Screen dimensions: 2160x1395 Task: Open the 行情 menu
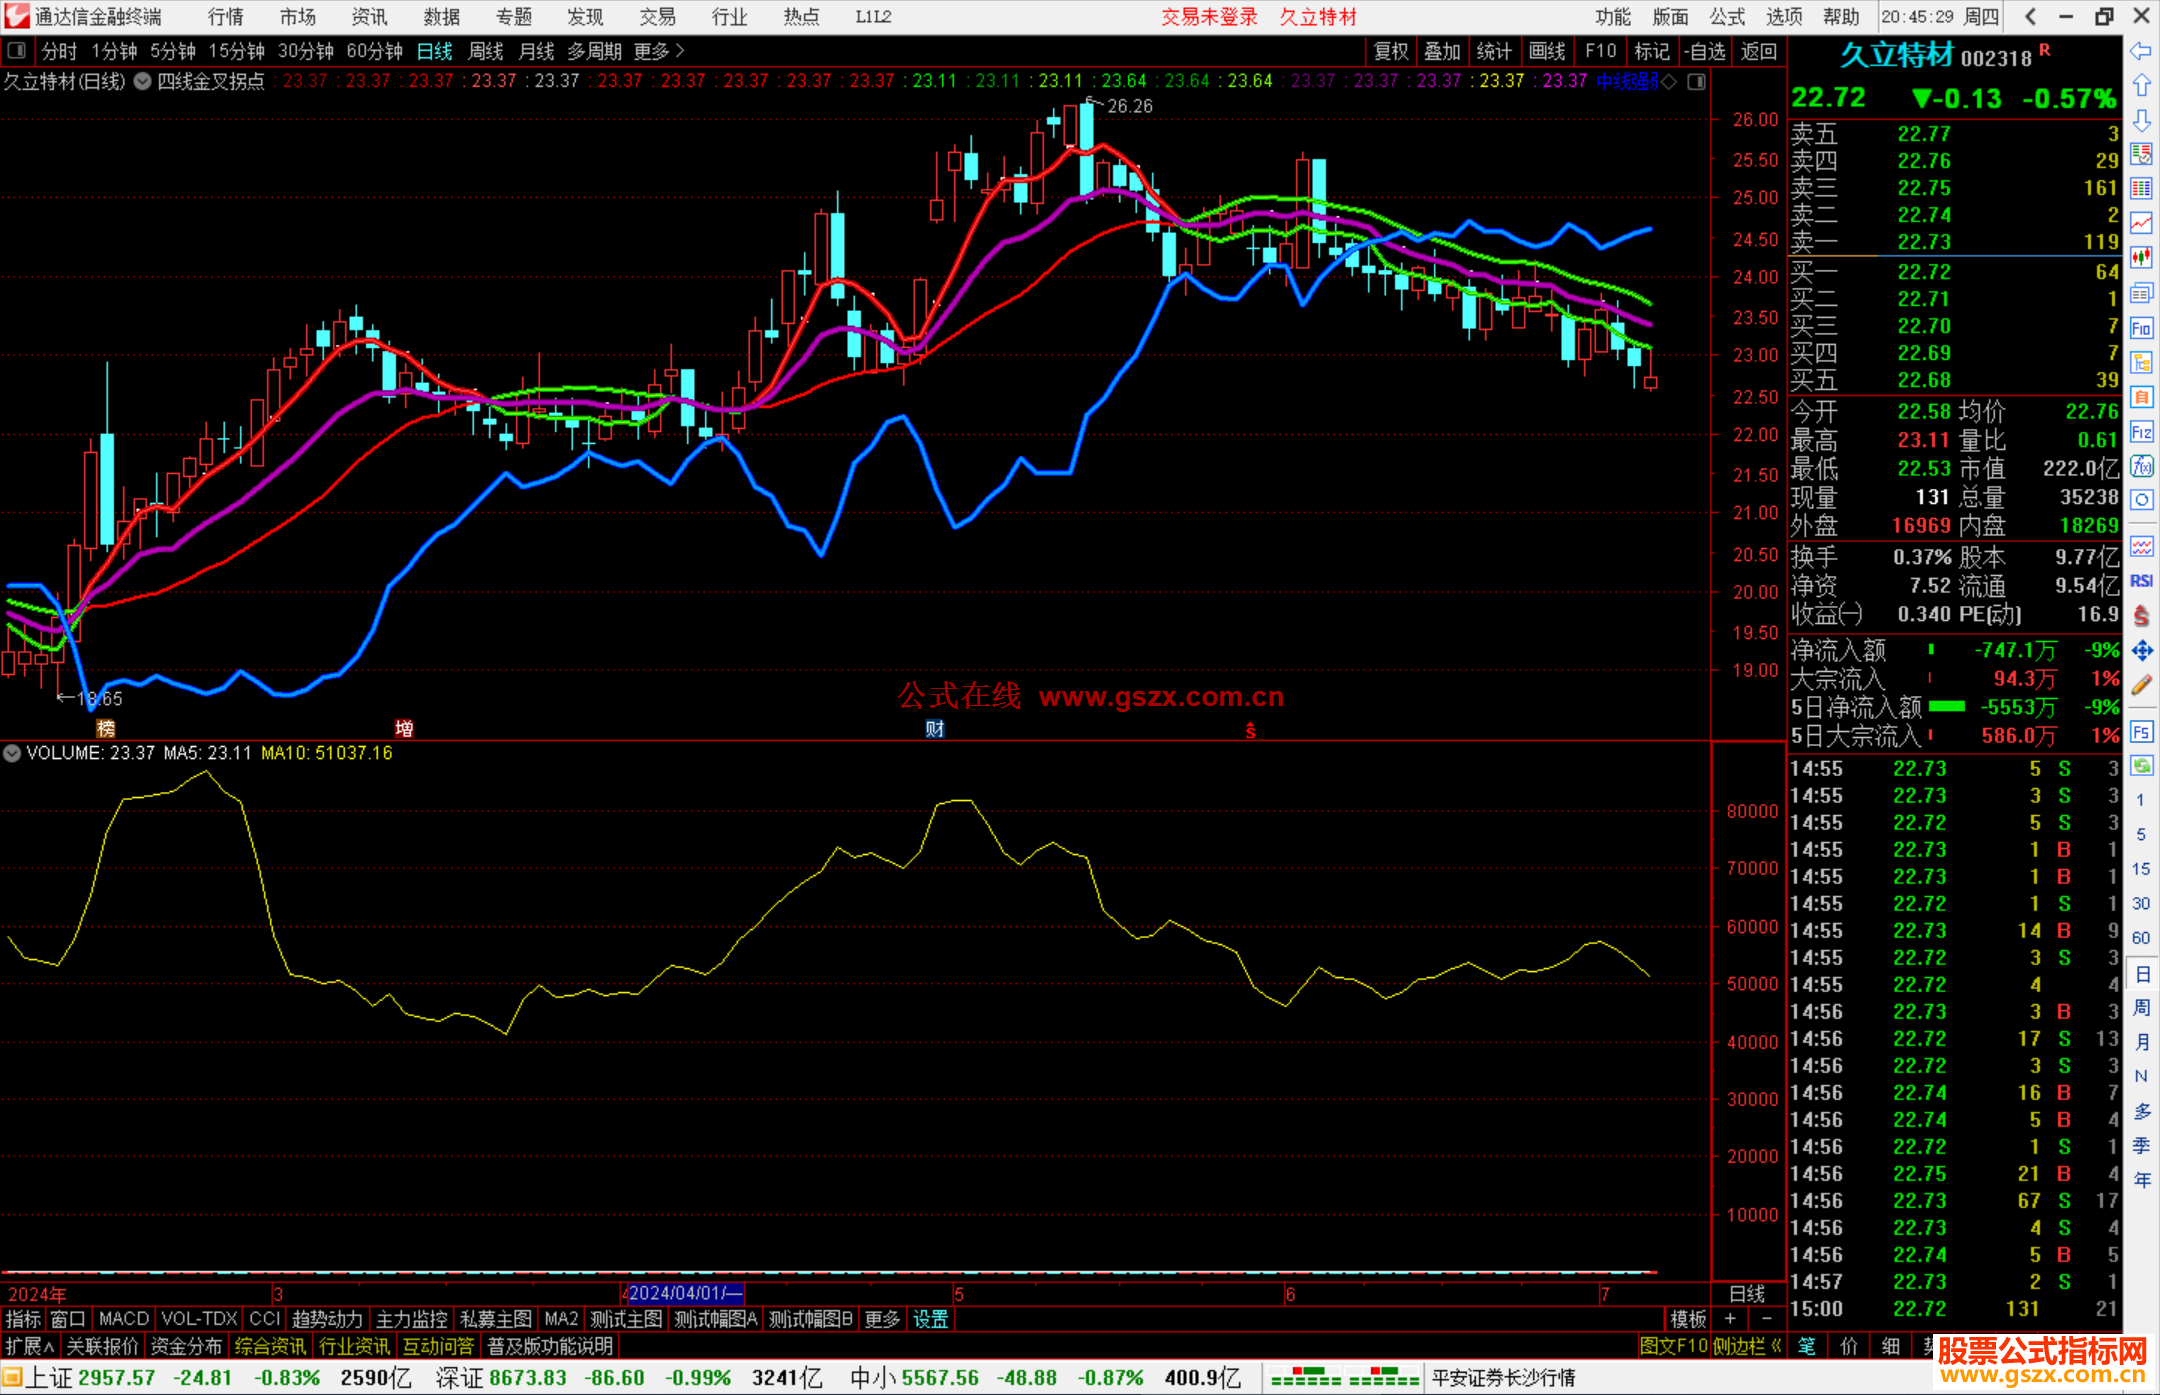pos(226,17)
